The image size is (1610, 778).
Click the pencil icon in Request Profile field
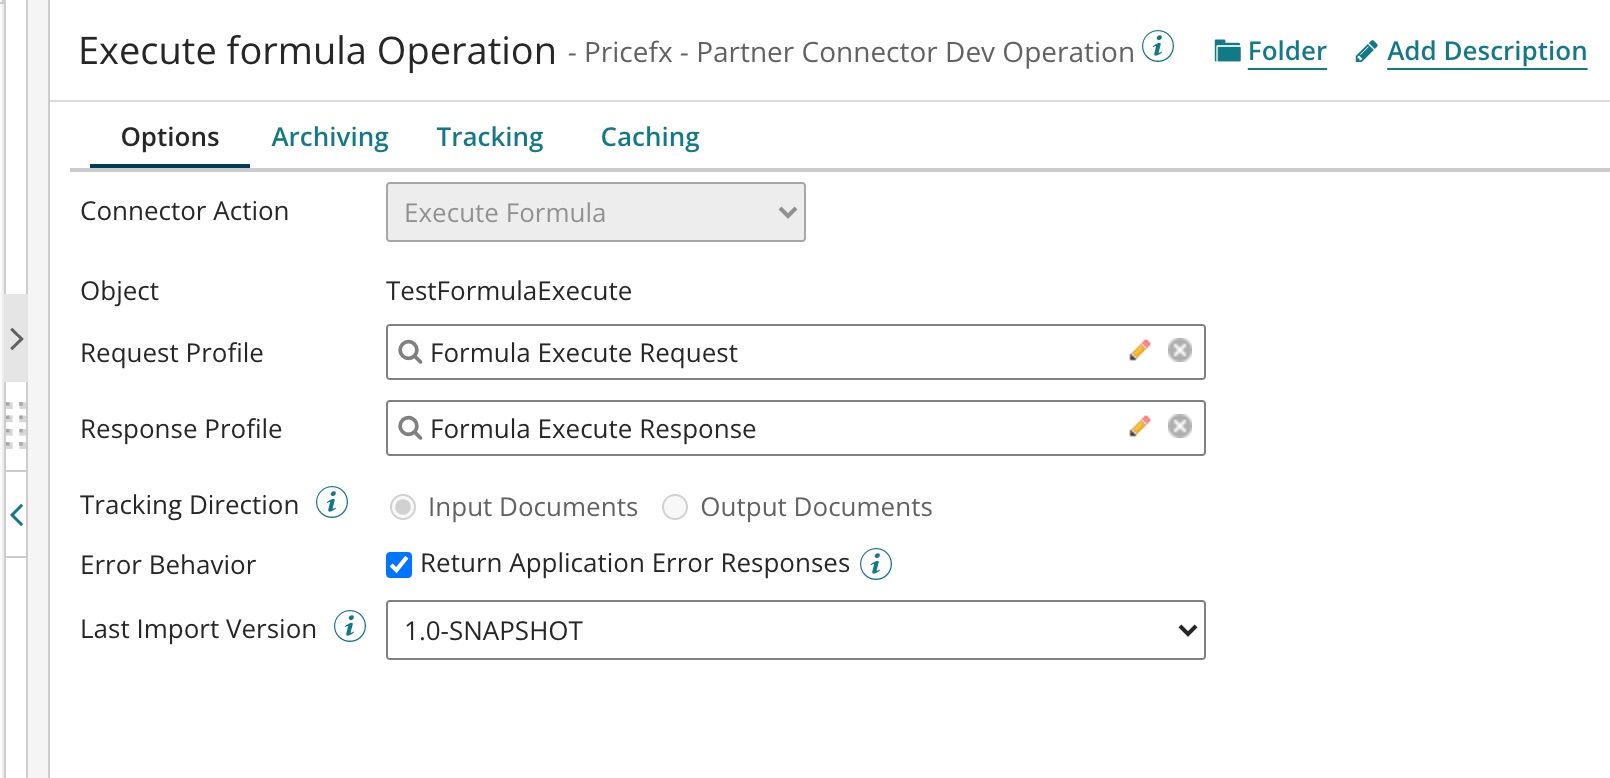pos(1139,351)
